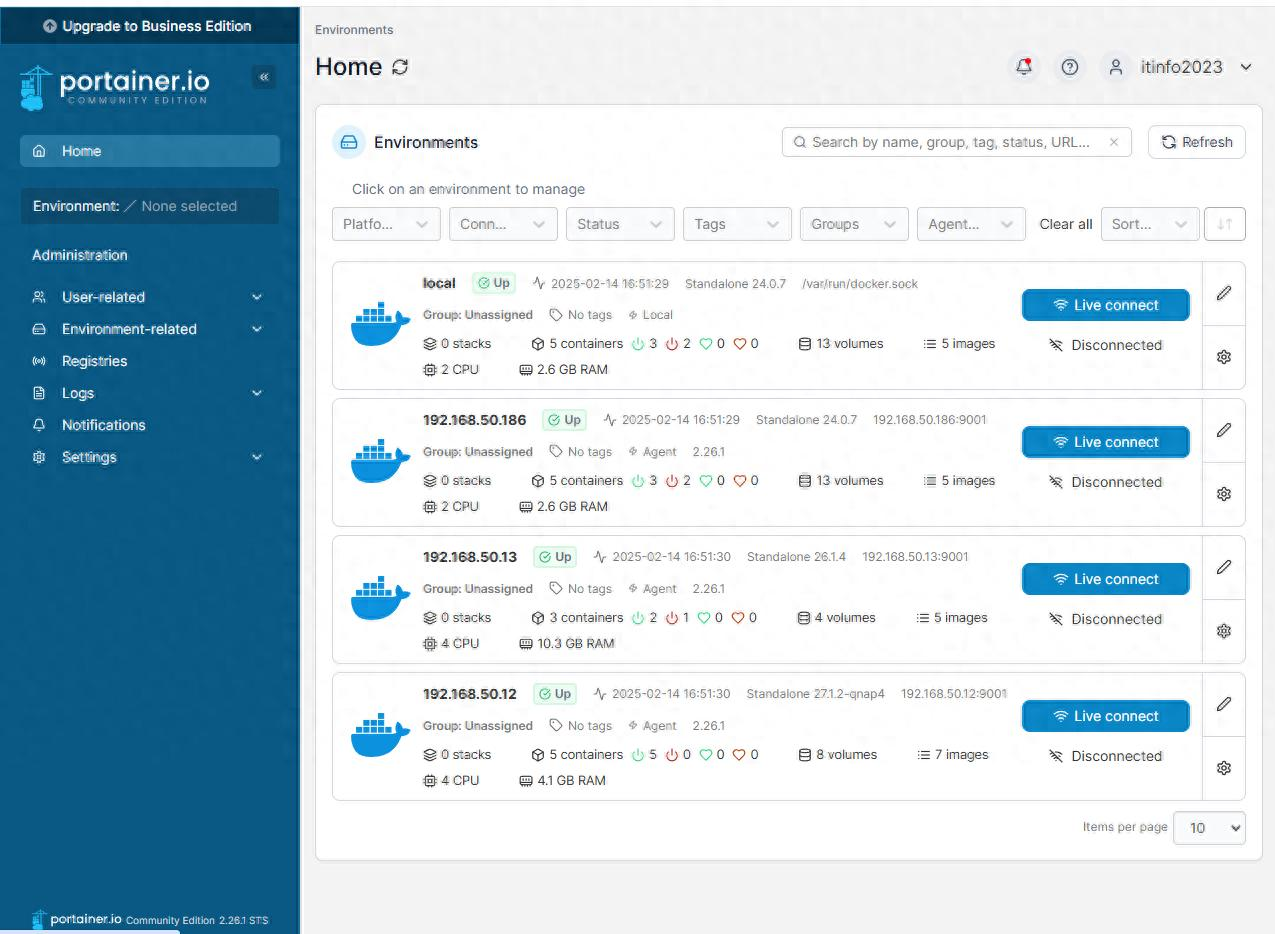Expand the Environment-related menu
Screen dimensions: 1275x934
tap(149, 329)
